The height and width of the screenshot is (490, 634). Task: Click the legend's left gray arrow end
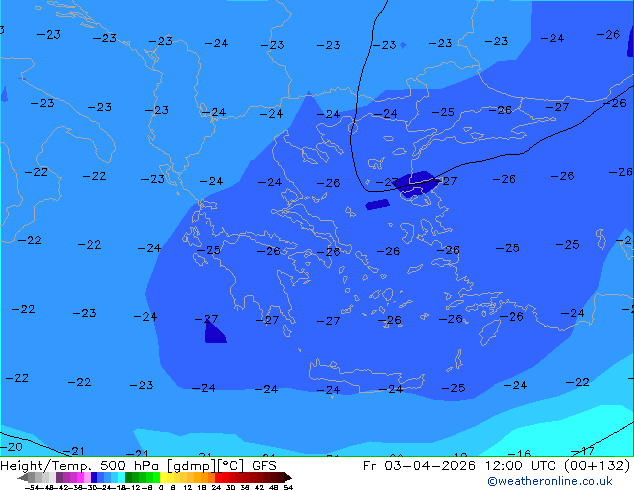pyautogui.click(x=23, y=477)
